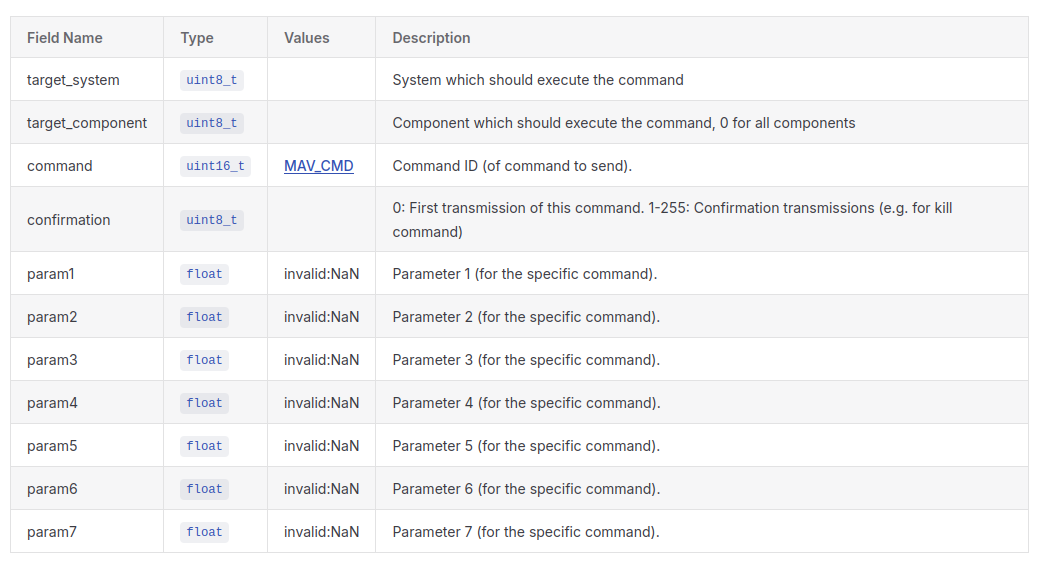Click the param4 field name

pos(52,403)
